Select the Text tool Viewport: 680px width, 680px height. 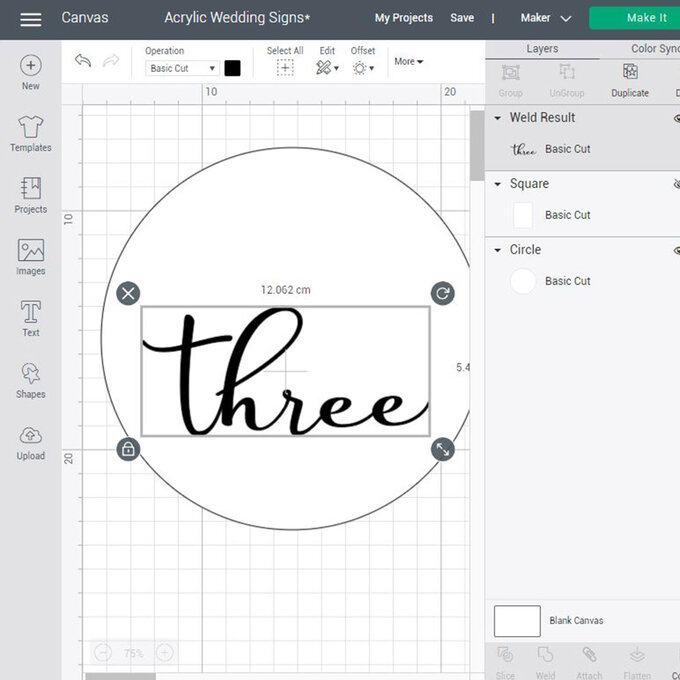[x=31, y=318]
